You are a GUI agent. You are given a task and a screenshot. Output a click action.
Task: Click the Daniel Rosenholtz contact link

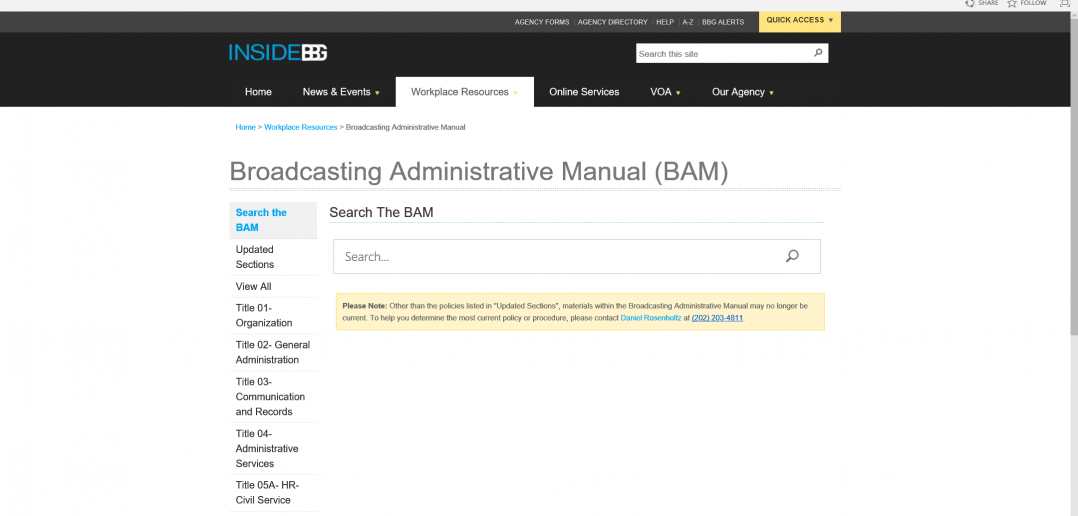(x=650, y=319)
